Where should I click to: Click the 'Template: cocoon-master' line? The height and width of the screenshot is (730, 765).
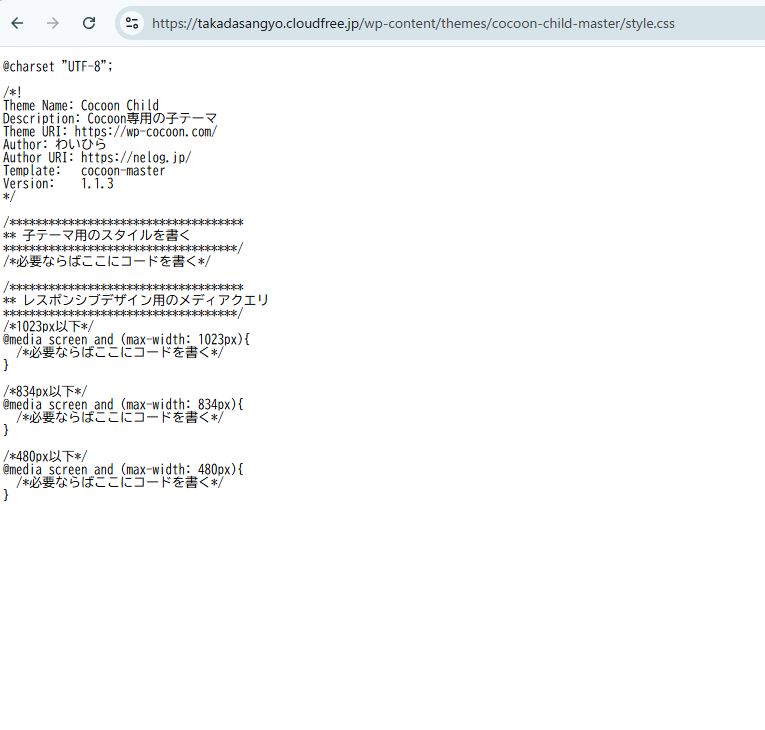click(84, 171)
